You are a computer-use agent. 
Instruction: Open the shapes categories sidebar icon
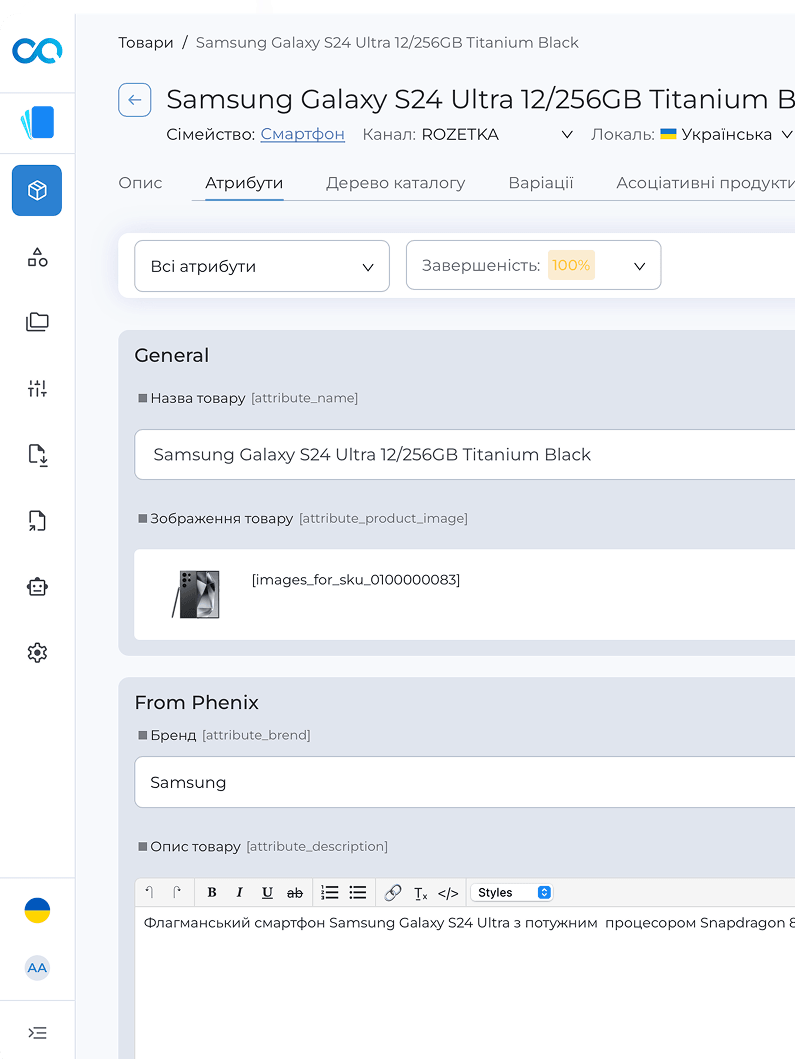click(37, 257)
